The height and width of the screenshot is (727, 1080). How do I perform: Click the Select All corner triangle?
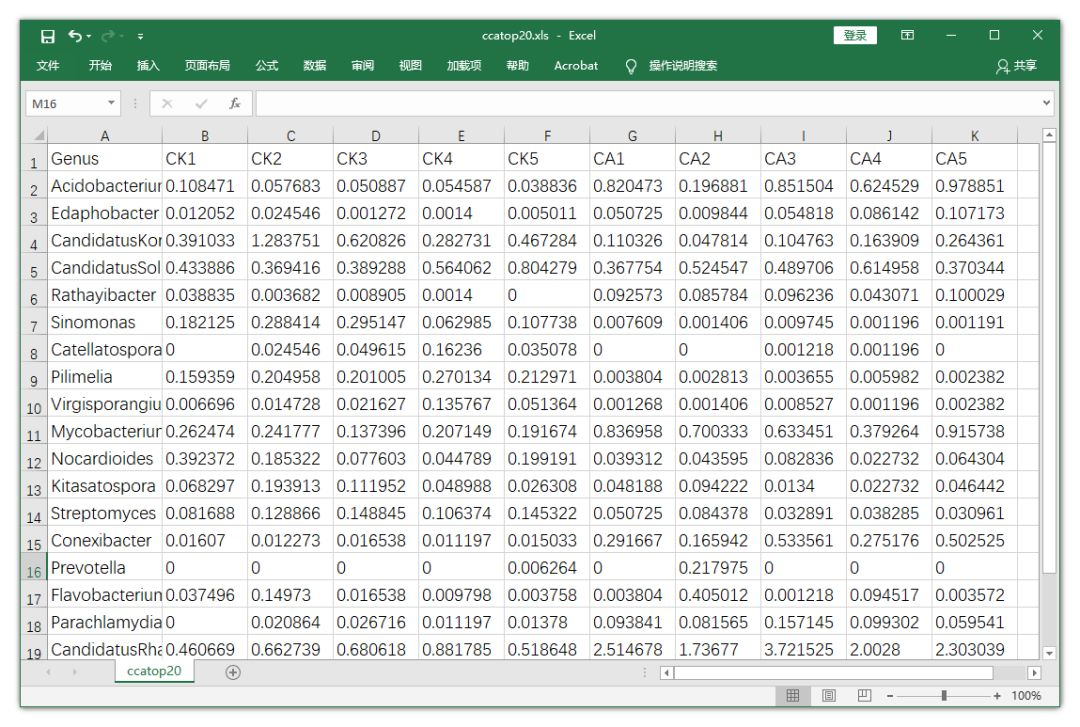37,135
